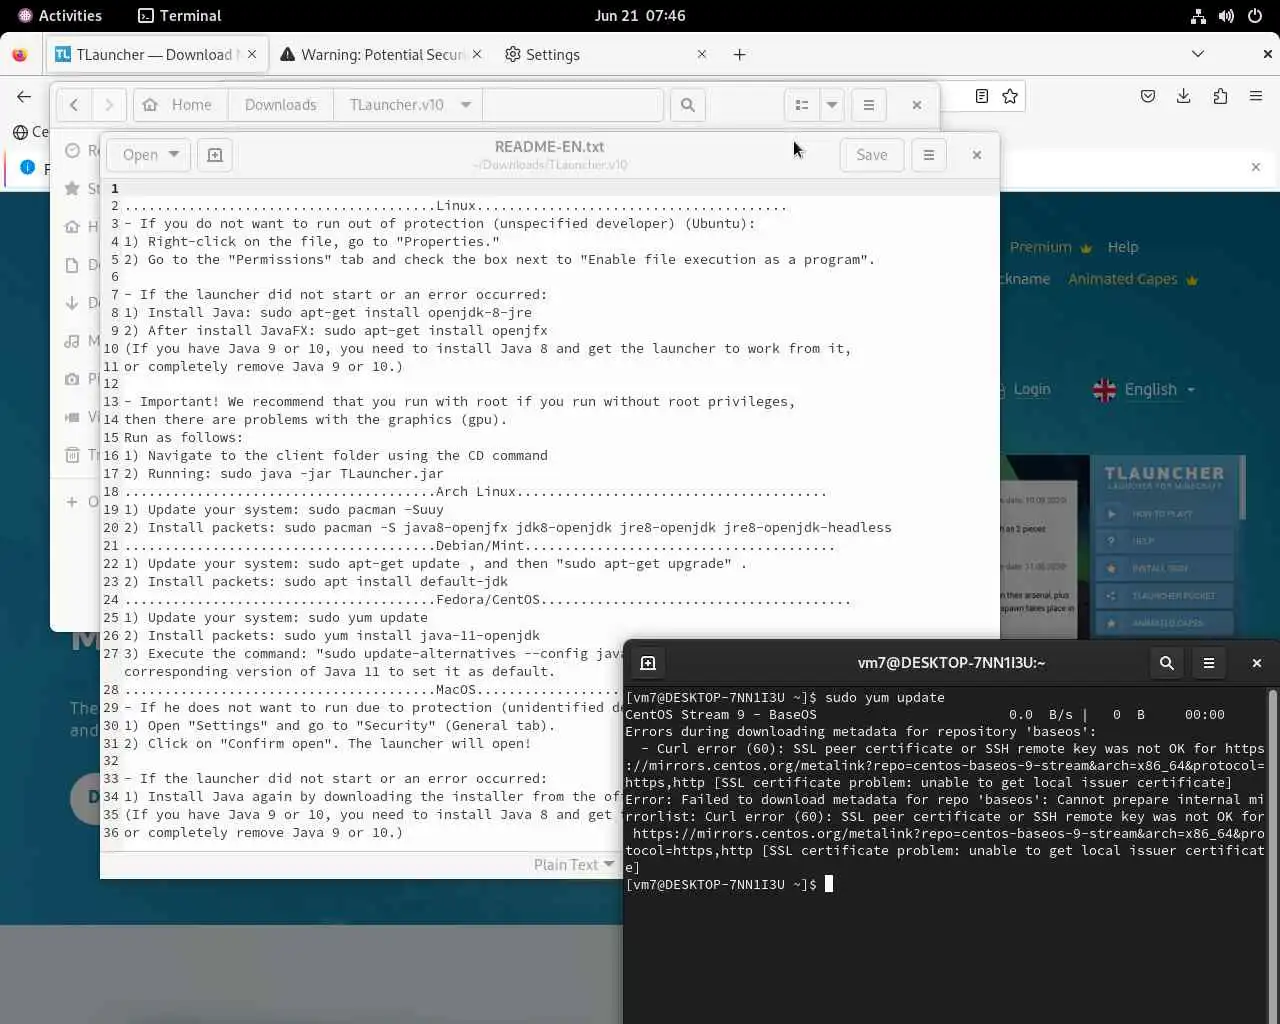Open a new Firefox tab with plus

739,54
